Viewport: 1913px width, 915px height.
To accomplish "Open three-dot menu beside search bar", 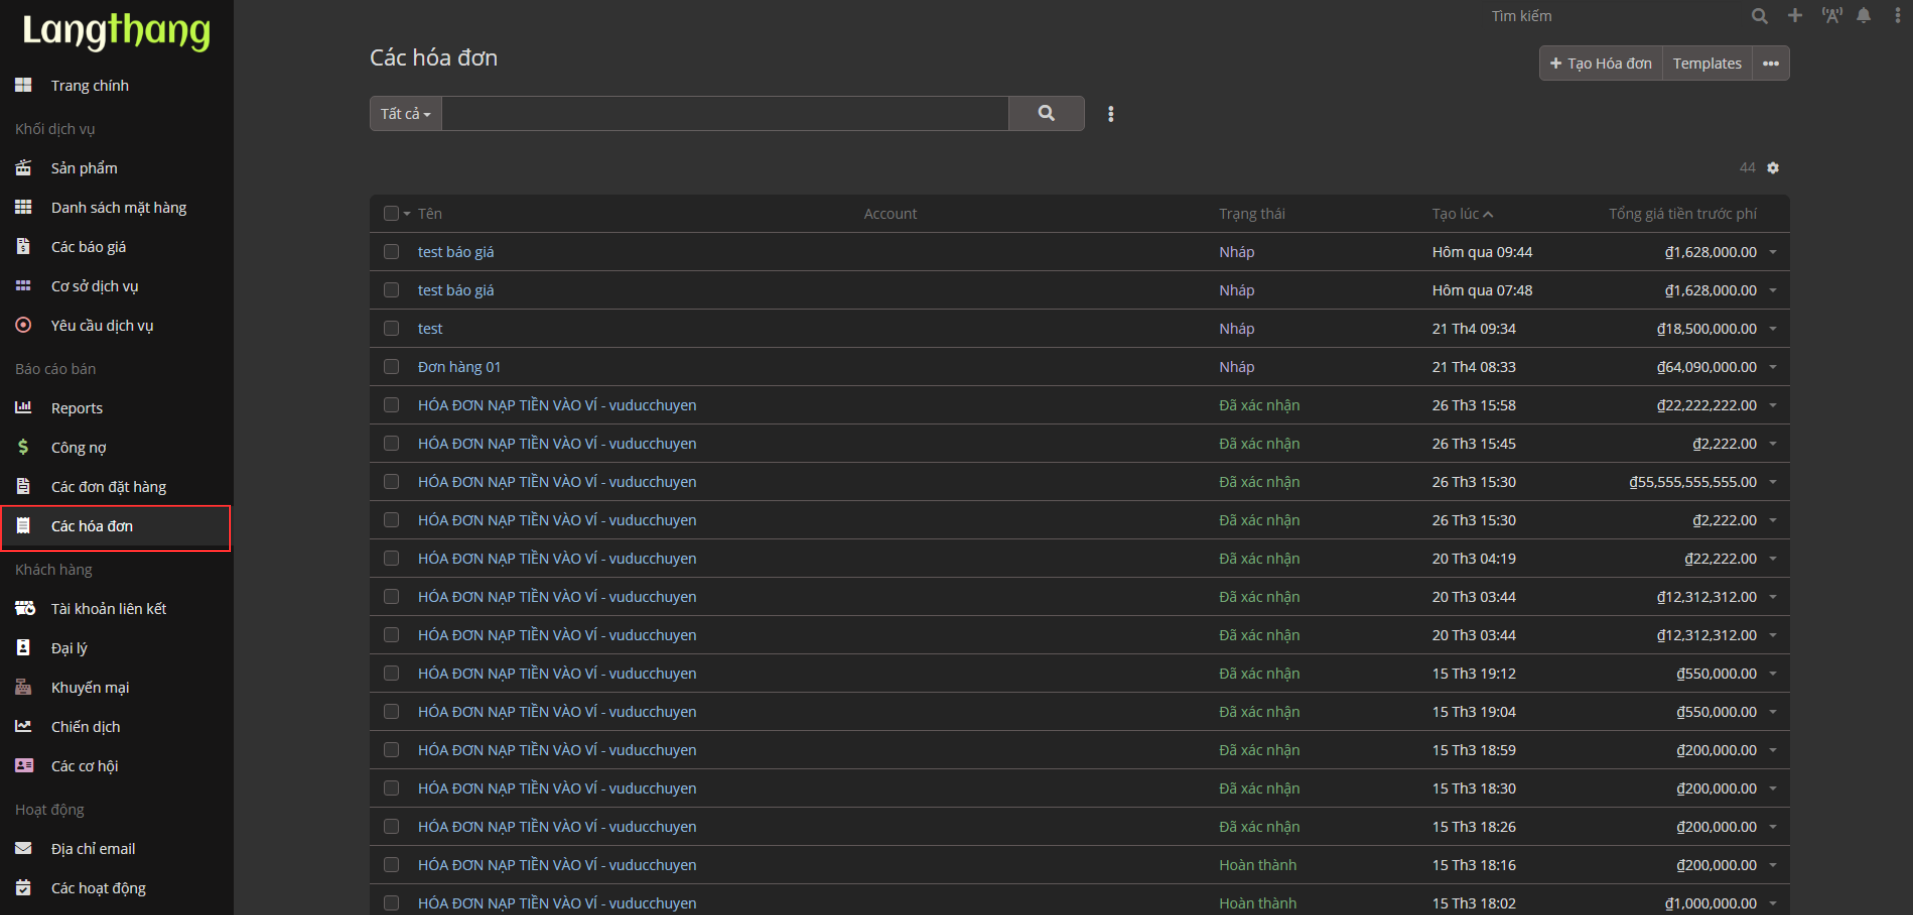I will click(1110, 114).
